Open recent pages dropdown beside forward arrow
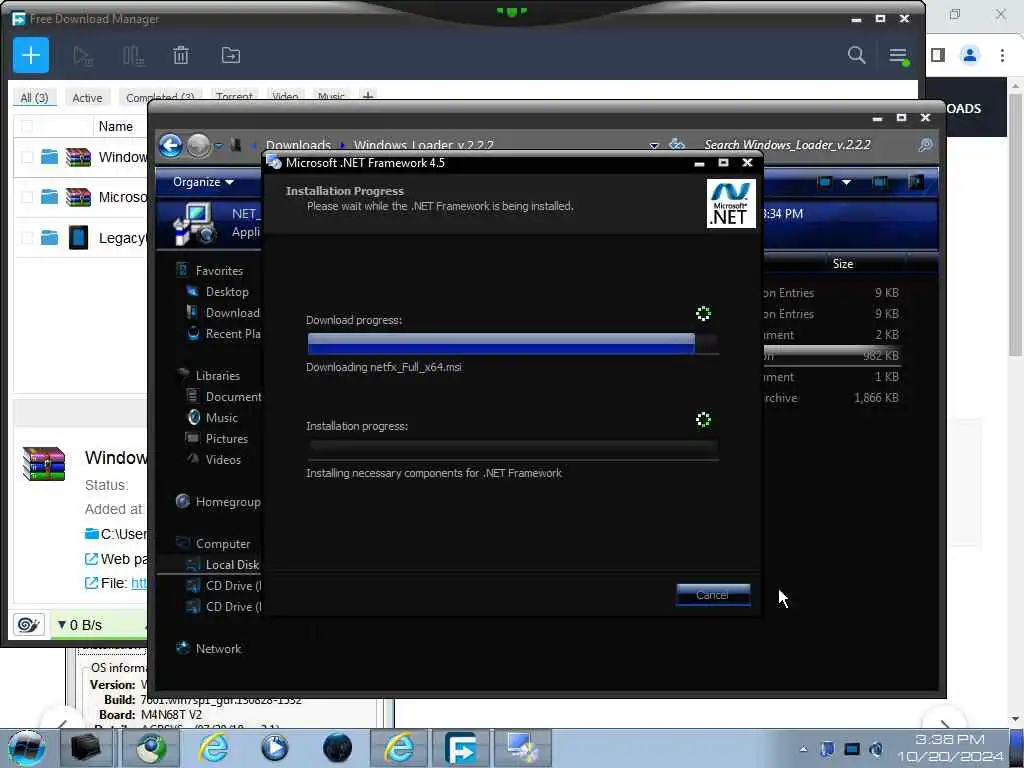 pyautogui.click(x=218, y=145)
